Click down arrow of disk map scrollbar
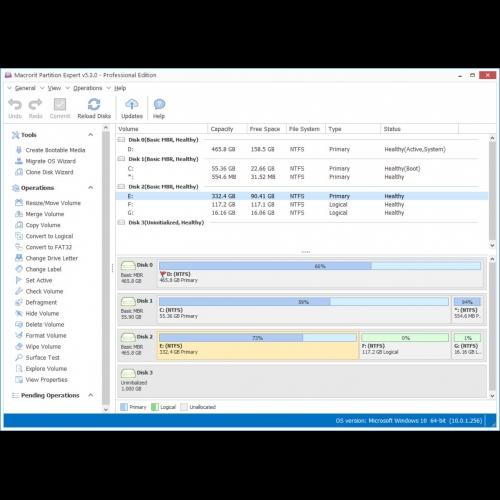 [492, 396]
